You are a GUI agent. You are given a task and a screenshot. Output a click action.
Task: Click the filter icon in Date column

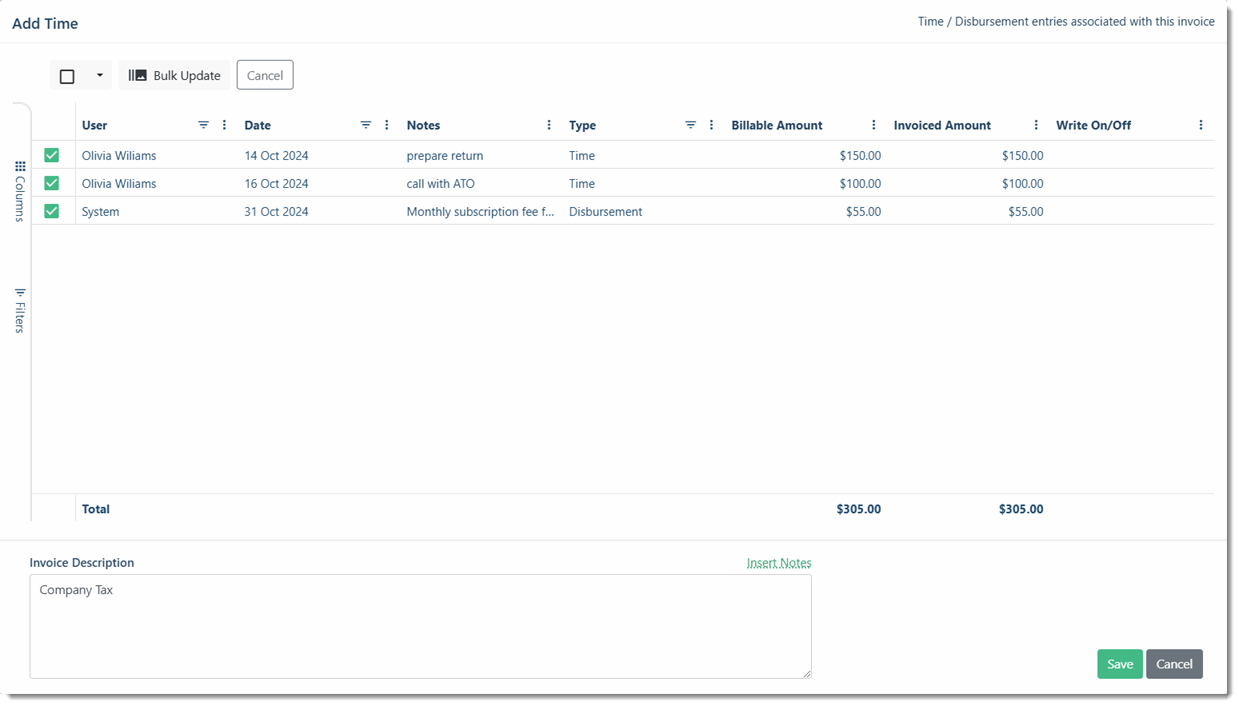coord(365,125)
